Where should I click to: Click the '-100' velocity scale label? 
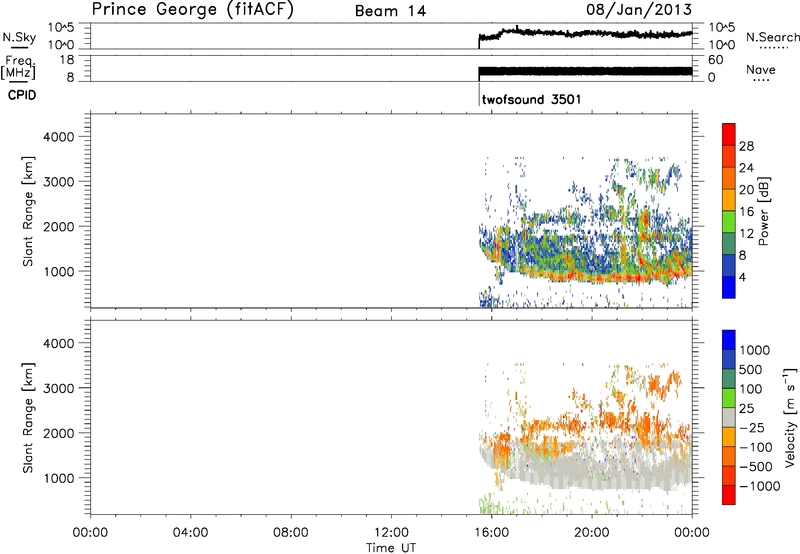coord(755,447)
